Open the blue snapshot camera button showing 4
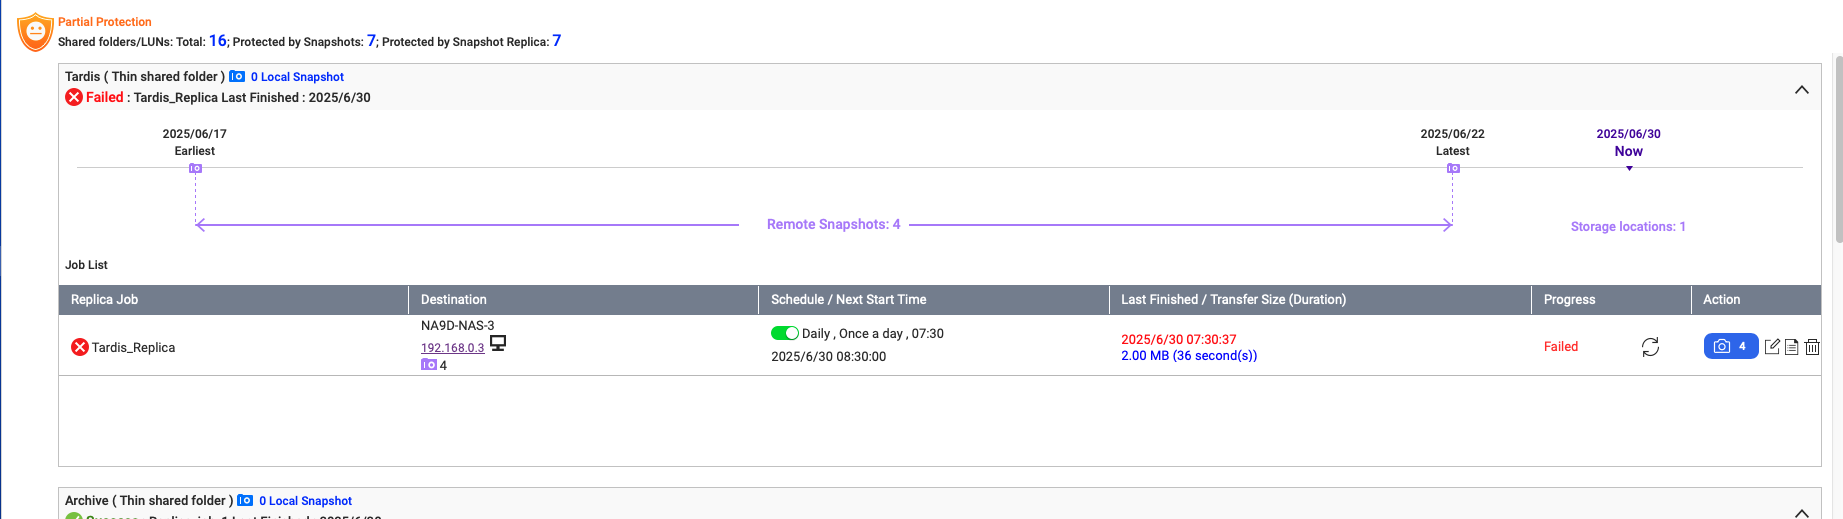The image size is (1843, 519). [1731, 346]
